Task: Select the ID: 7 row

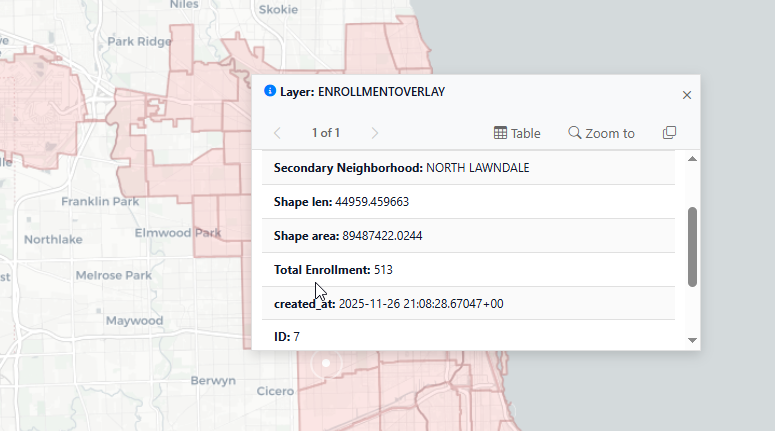Action: [x=468, y=336]
